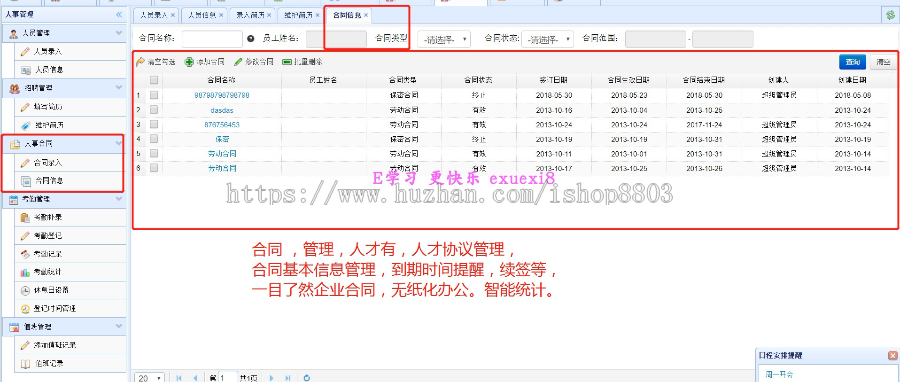Click the 清空勾选 toolbar action
The image size is (900, 382).
coord(156,62)
